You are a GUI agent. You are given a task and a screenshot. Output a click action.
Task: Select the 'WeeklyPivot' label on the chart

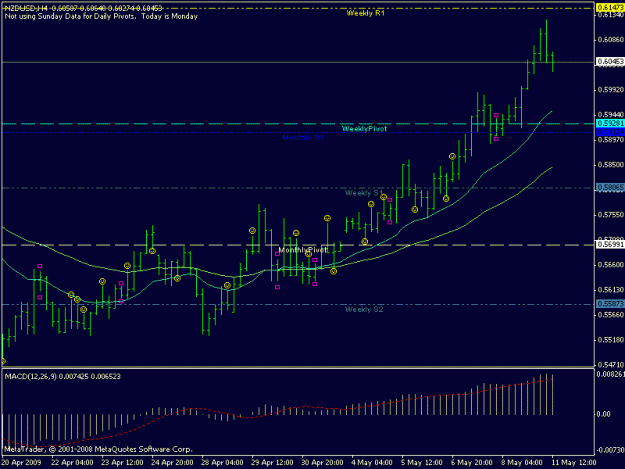click(364, 129)
